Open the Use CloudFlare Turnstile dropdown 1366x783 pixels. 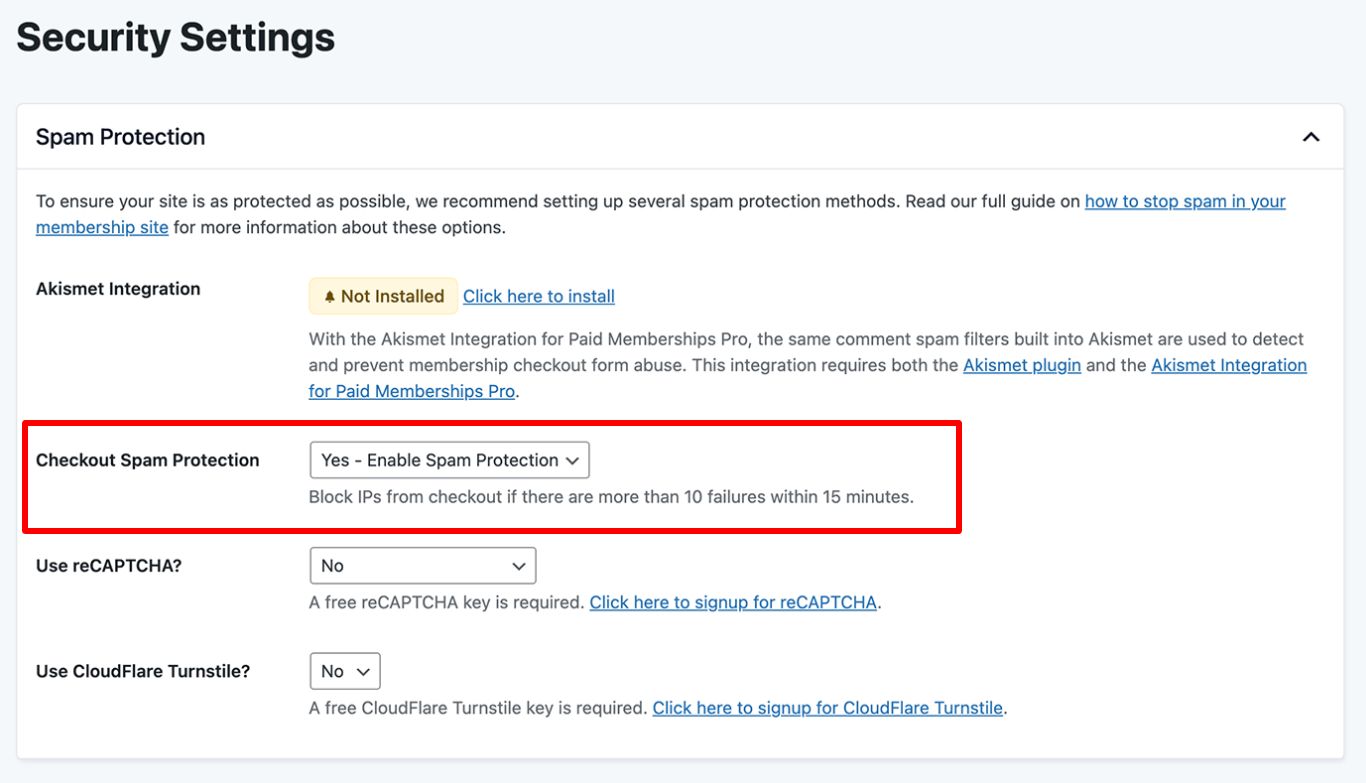pos(344,671)
